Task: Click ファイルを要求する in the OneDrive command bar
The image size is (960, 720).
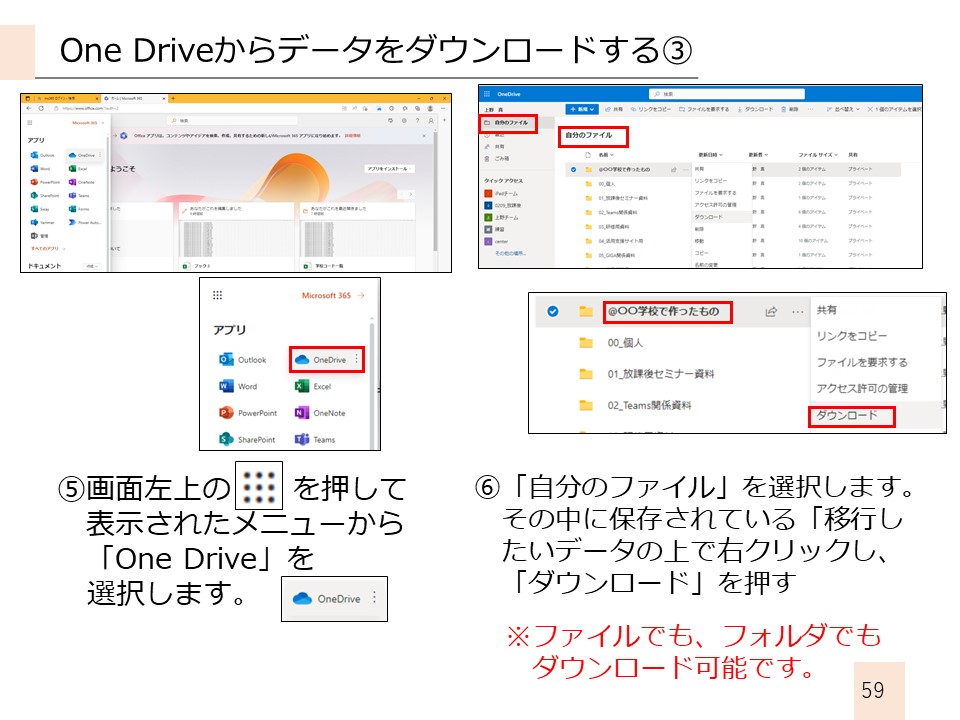Action: click(x=704, y=109)
